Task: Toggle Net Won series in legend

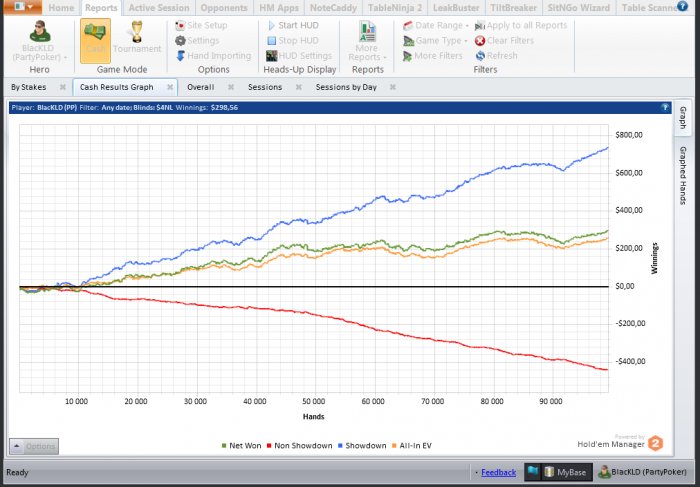Action: pyautogui.click(x=242, y=445)
